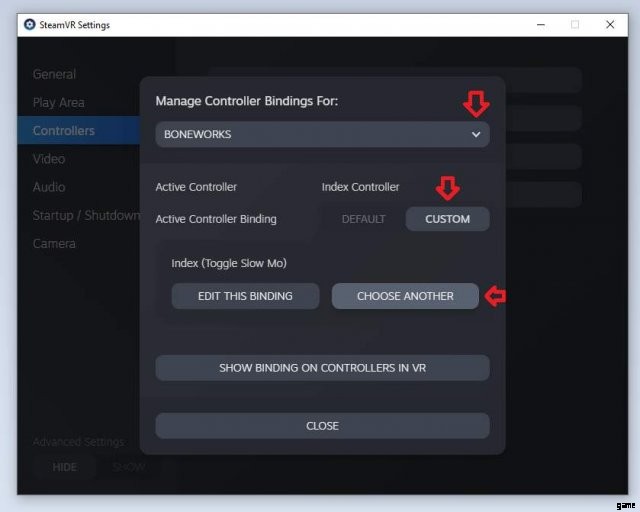
Task: Set Advanced Settings to HIDE
Action: pos(64,466)
